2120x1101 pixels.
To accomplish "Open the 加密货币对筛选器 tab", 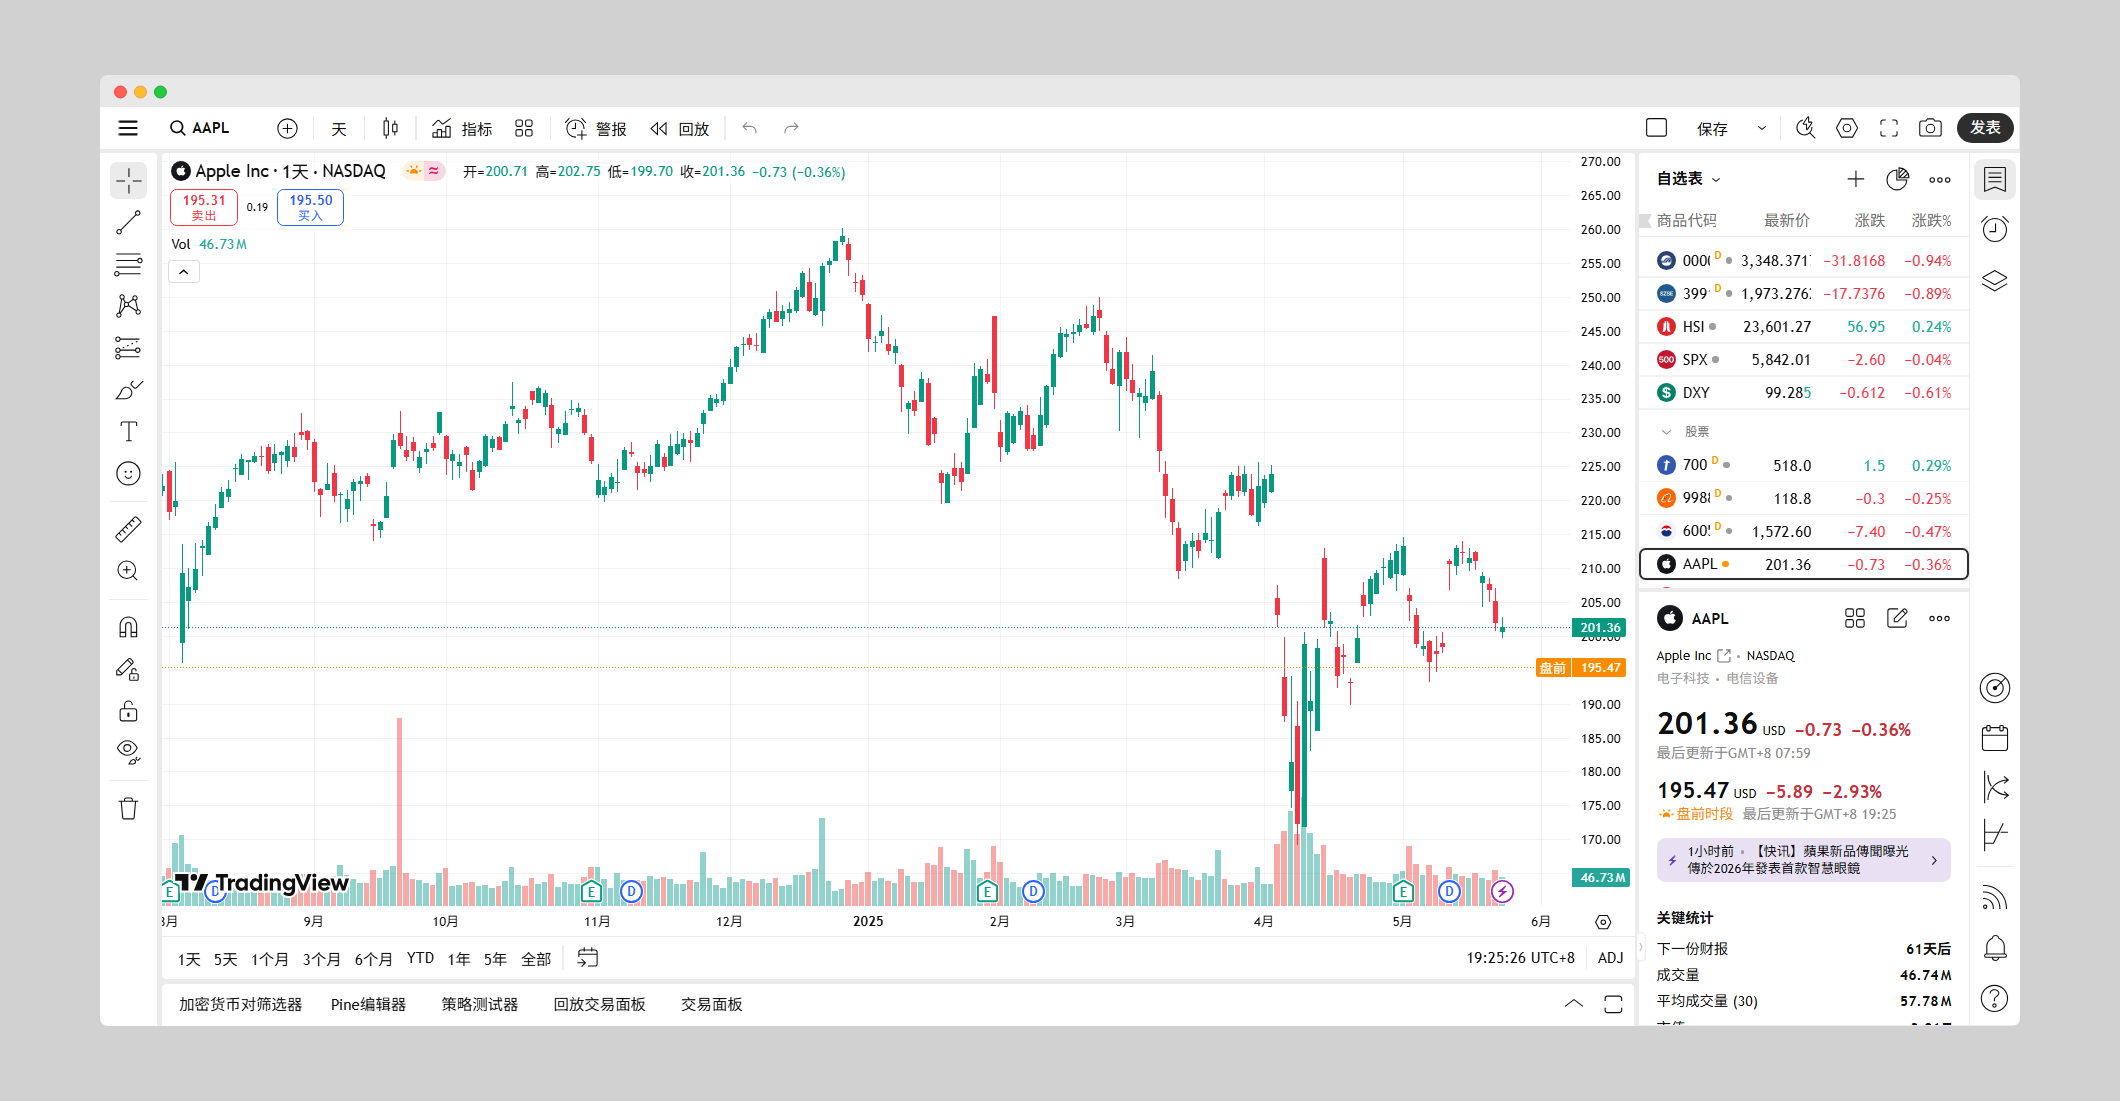I will tap(240, 1004).
